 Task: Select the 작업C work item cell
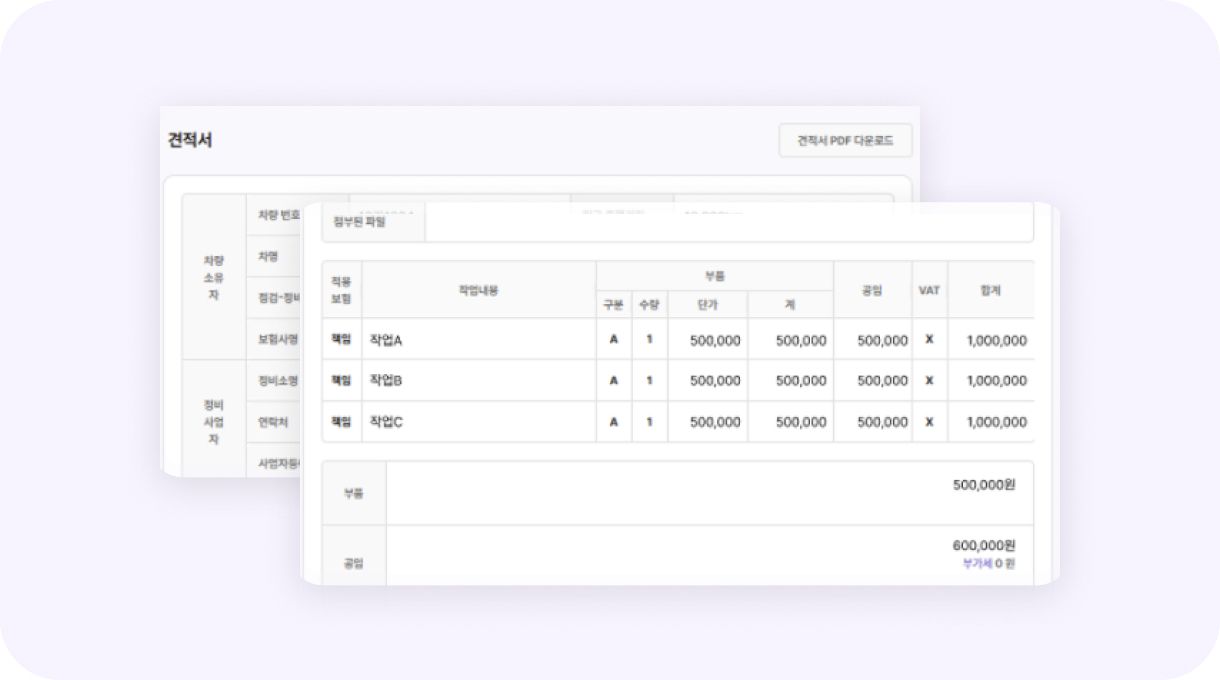386,422
